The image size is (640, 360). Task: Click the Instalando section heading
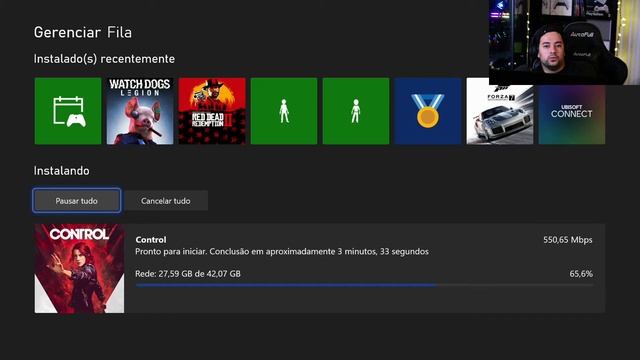pos(62,171)
